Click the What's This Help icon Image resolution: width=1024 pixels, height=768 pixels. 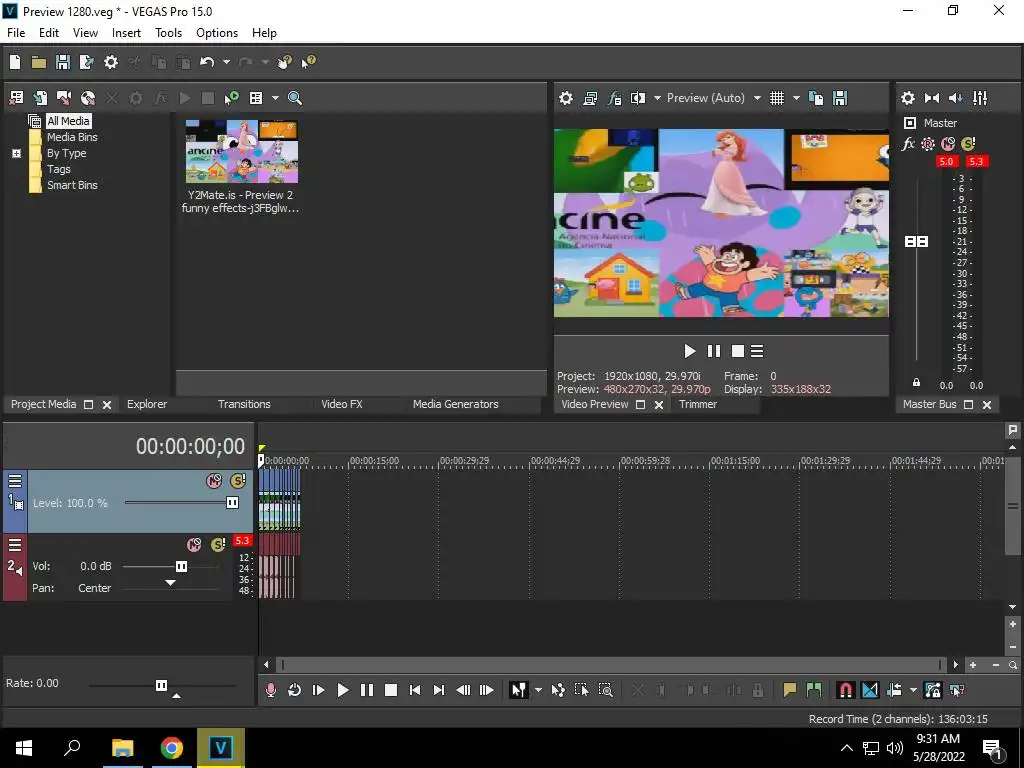click(308, 62)
